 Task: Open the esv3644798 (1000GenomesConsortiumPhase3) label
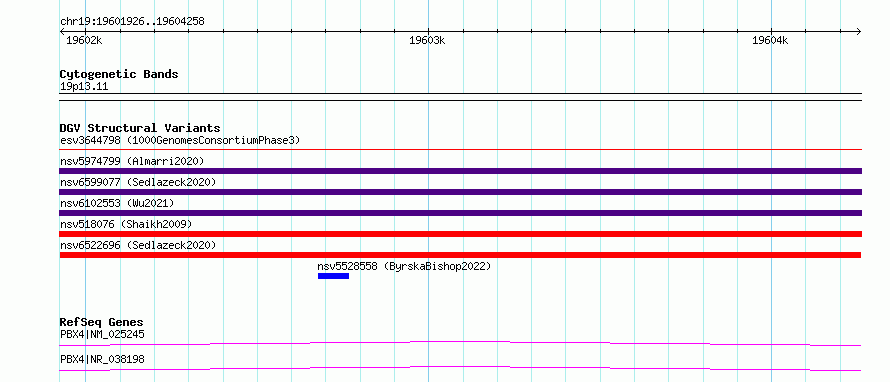click(x=180, y=140)
